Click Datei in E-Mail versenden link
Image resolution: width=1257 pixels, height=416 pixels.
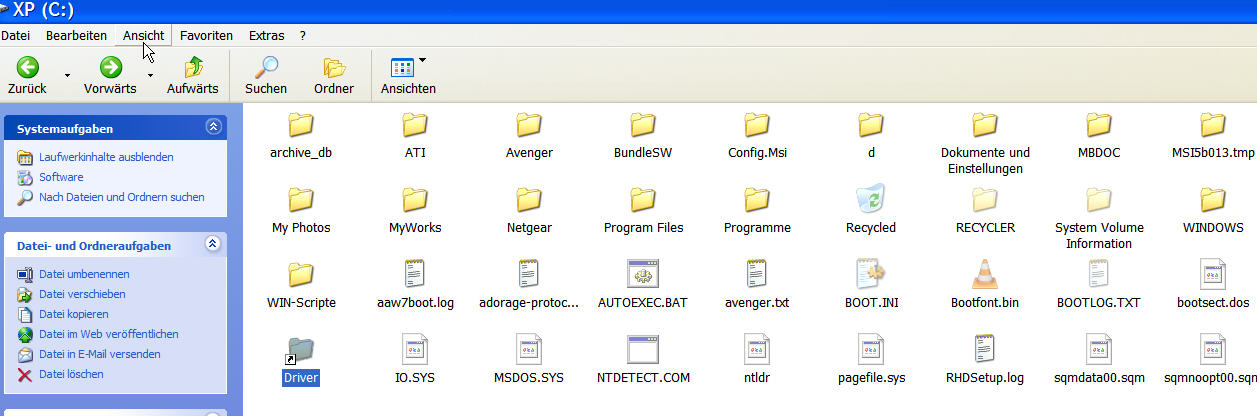click(100, 354)
